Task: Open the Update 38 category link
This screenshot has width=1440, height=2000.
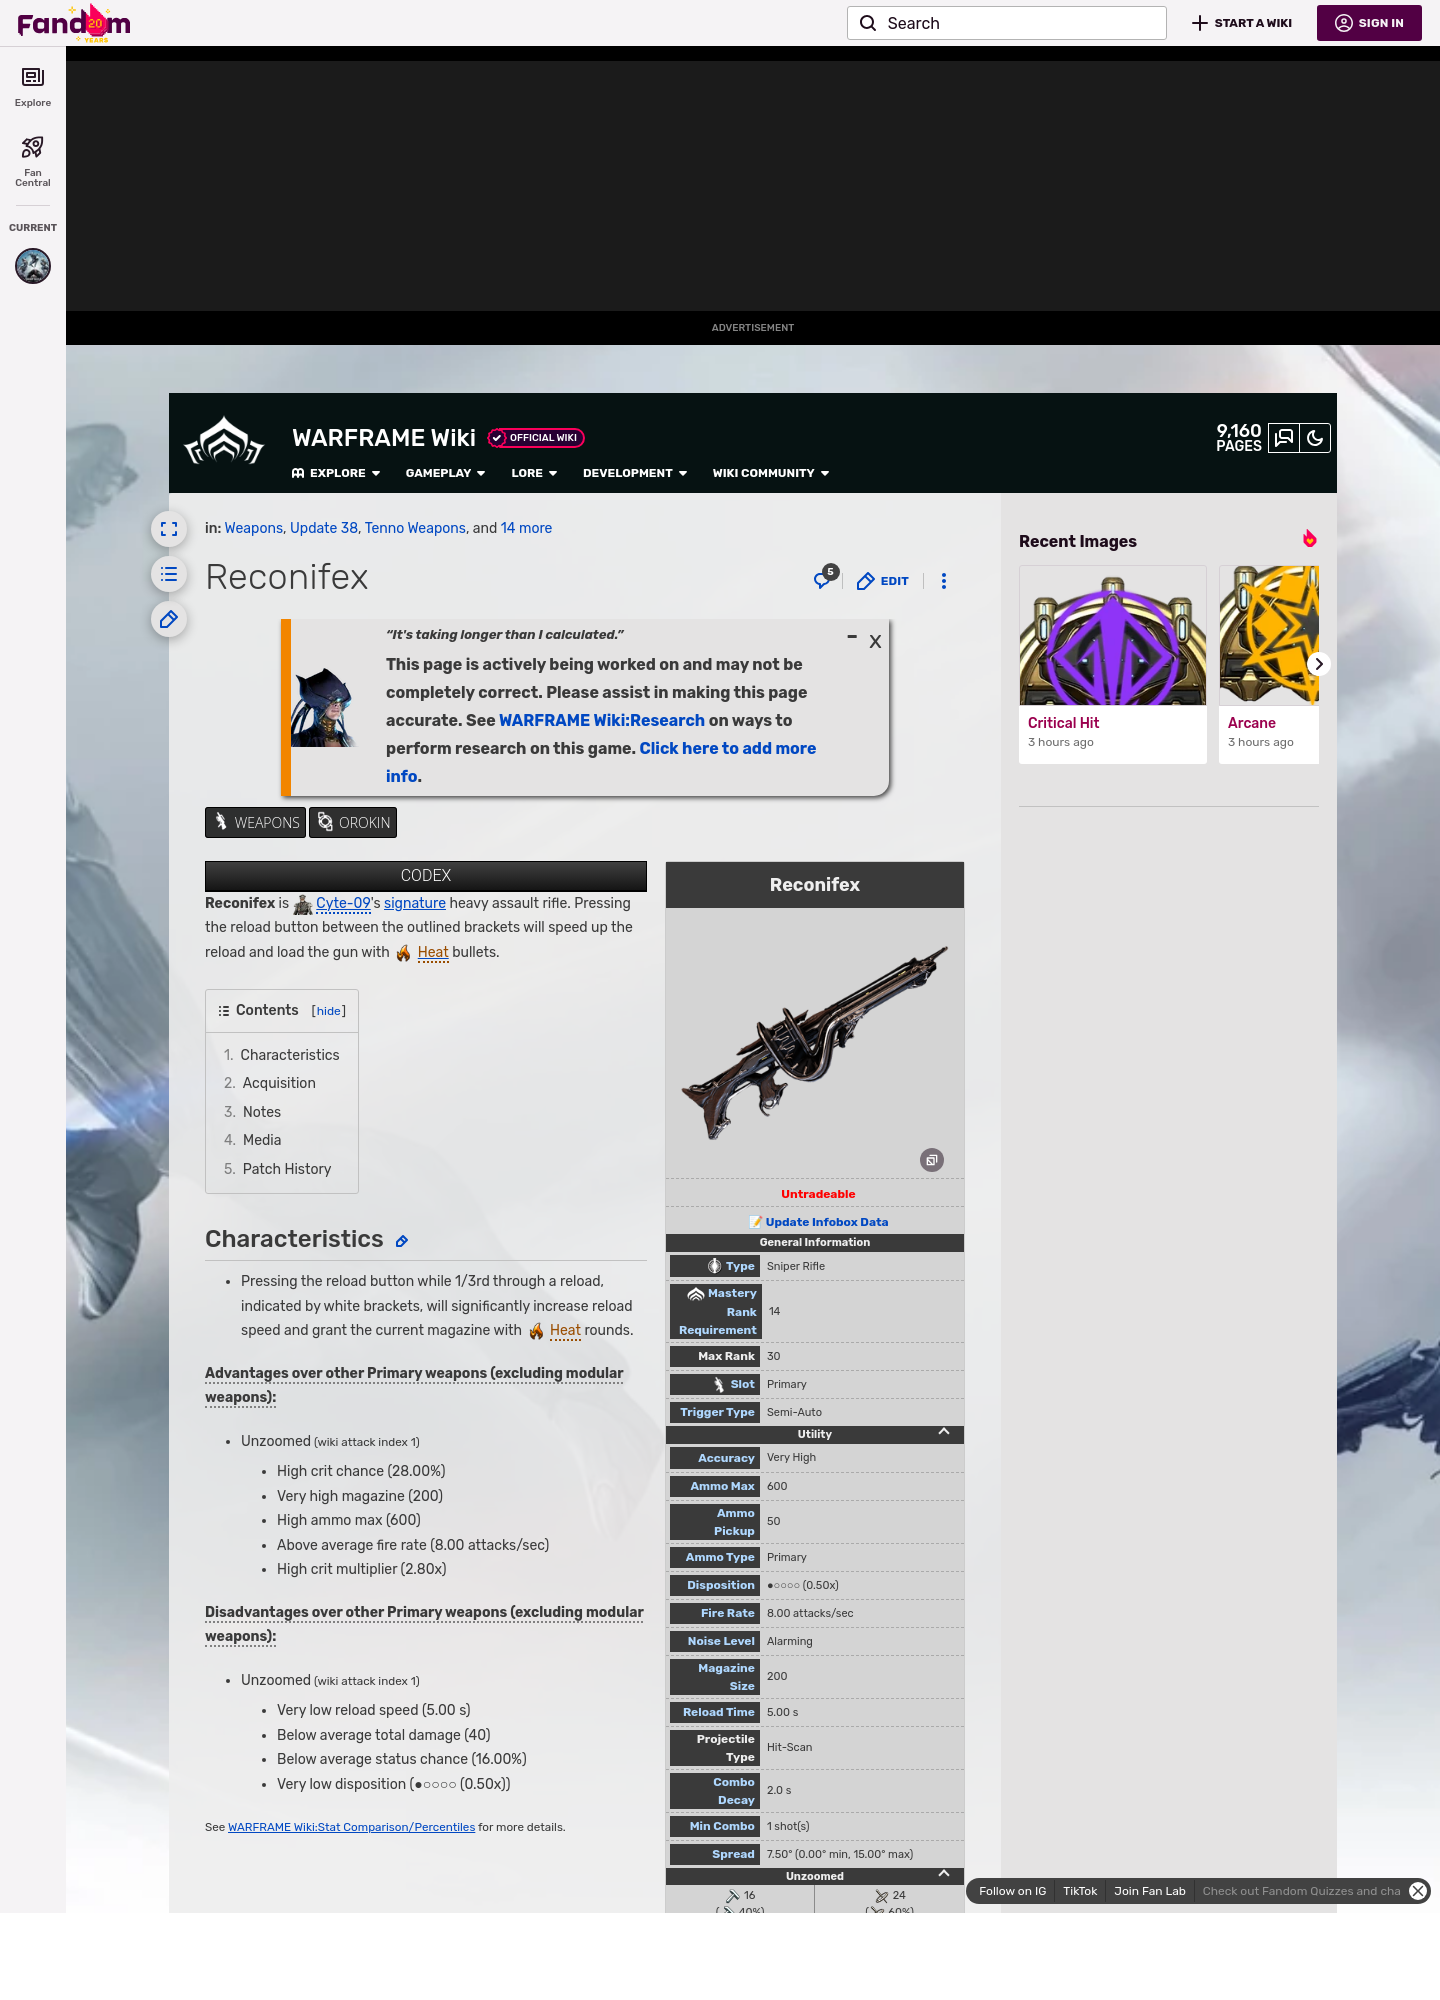Action: (x=324, y=528)
